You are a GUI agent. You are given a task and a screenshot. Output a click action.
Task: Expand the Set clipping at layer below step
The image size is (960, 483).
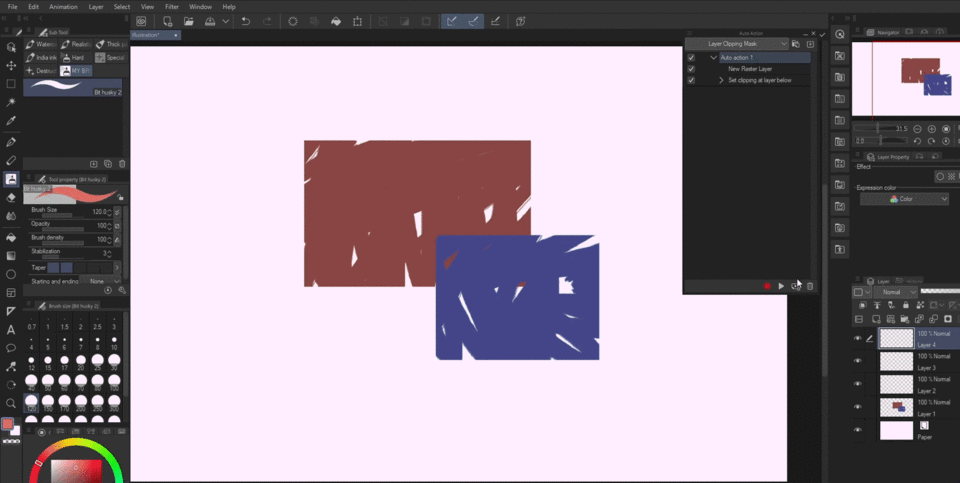click(x=721, y=80)
